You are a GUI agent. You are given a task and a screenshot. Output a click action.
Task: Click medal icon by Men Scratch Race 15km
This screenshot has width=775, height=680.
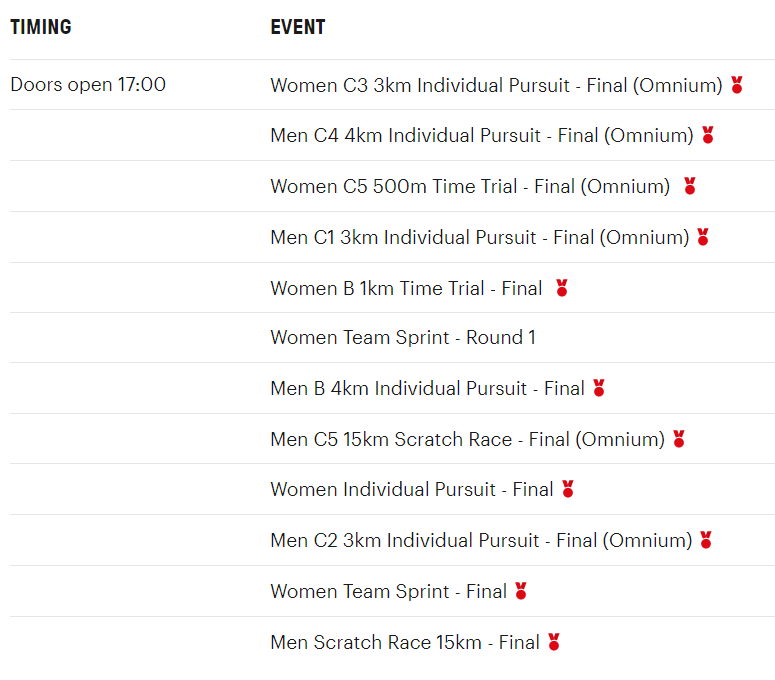pyautogui.click(x=554, y=642)
